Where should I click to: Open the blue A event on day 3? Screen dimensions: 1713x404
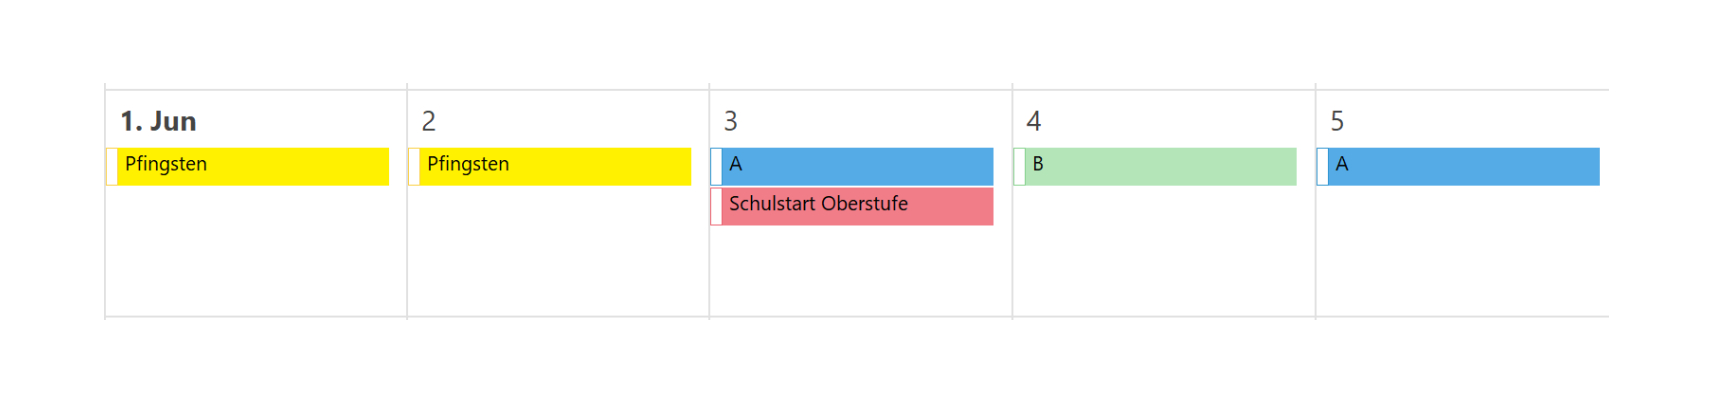coord(856,166)
